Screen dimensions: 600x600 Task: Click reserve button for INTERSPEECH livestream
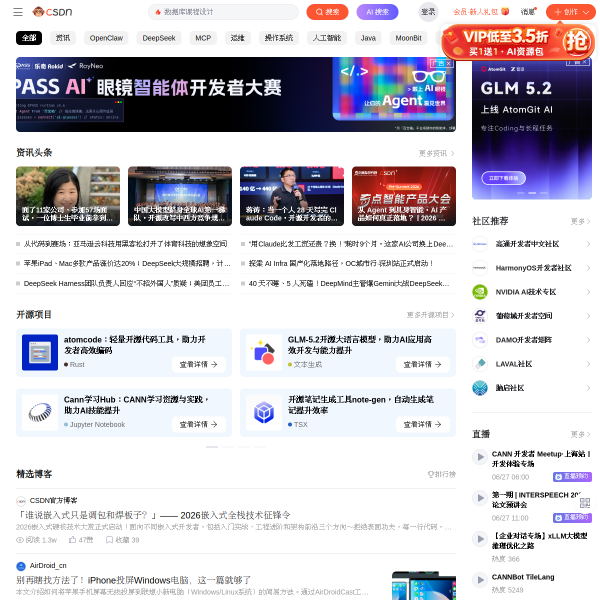coord(572,518)
